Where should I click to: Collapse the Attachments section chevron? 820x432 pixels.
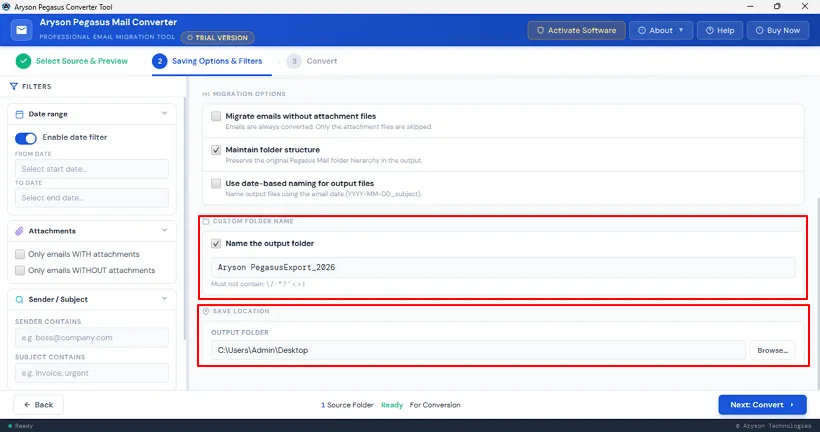[x=164, y=231]
